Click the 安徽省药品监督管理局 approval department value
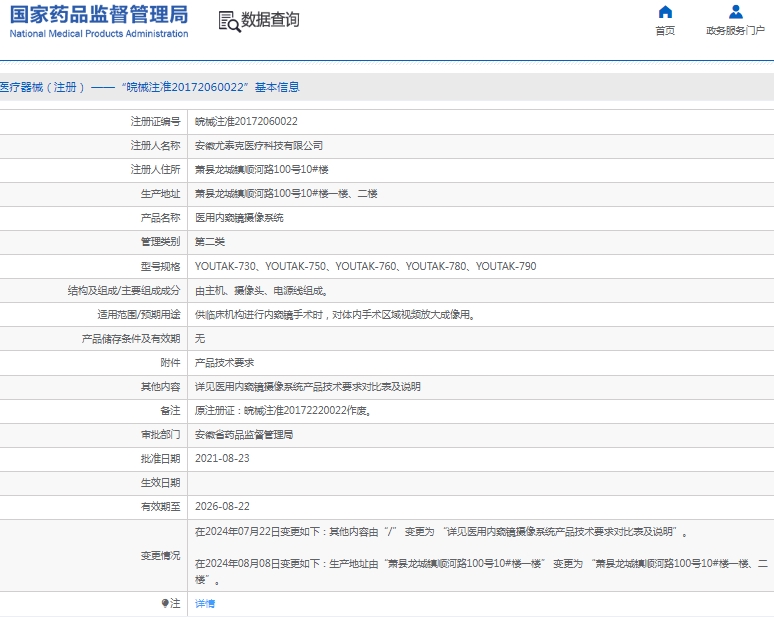This screenshot has width=774, height=617. (x=243, y=435)
